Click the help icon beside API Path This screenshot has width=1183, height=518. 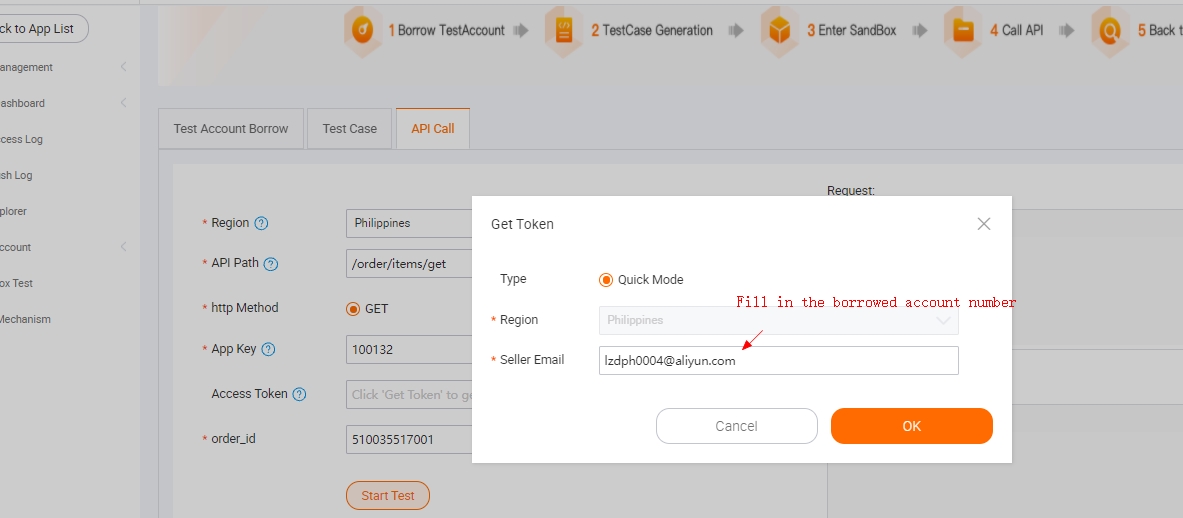click(270, 264)
